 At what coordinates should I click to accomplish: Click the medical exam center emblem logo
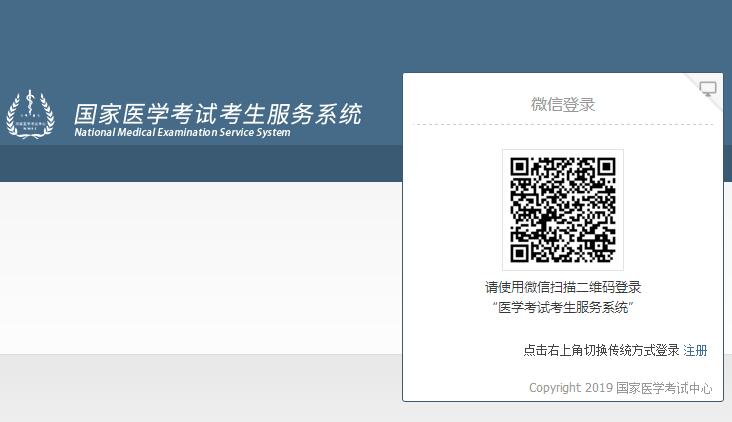coord(26,116)
